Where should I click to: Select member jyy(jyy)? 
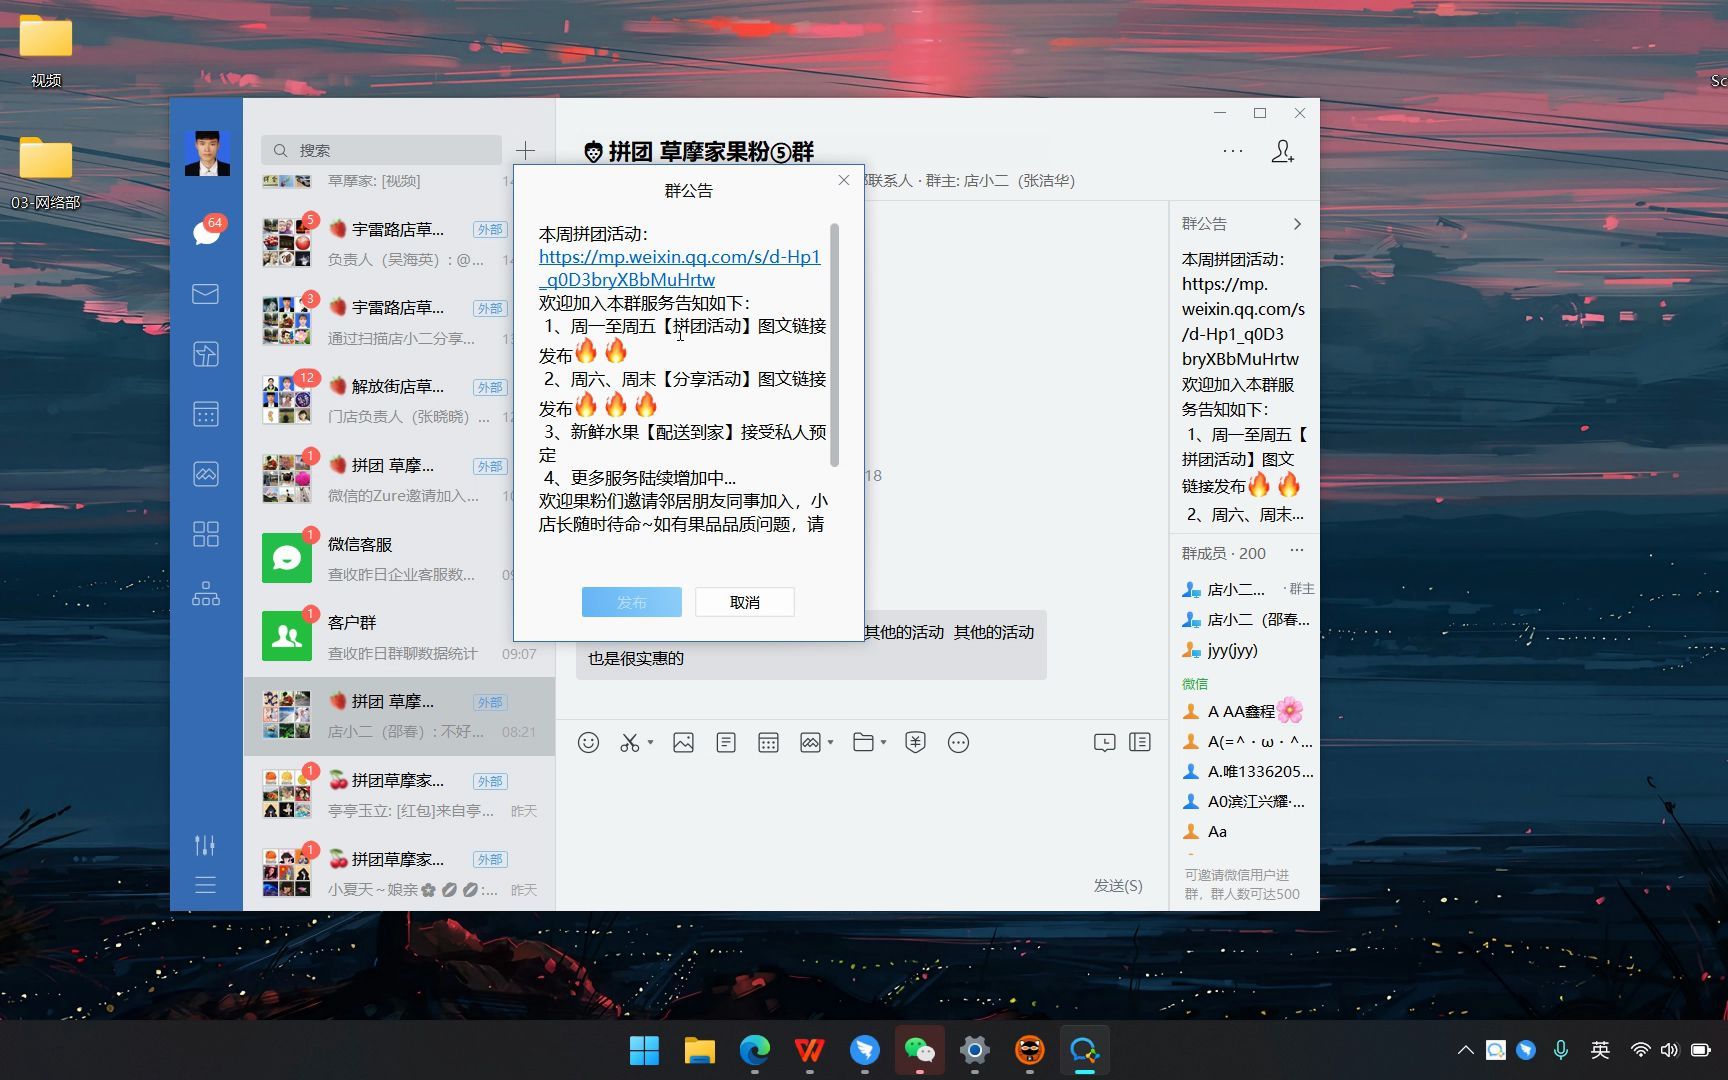[1244, 650]
